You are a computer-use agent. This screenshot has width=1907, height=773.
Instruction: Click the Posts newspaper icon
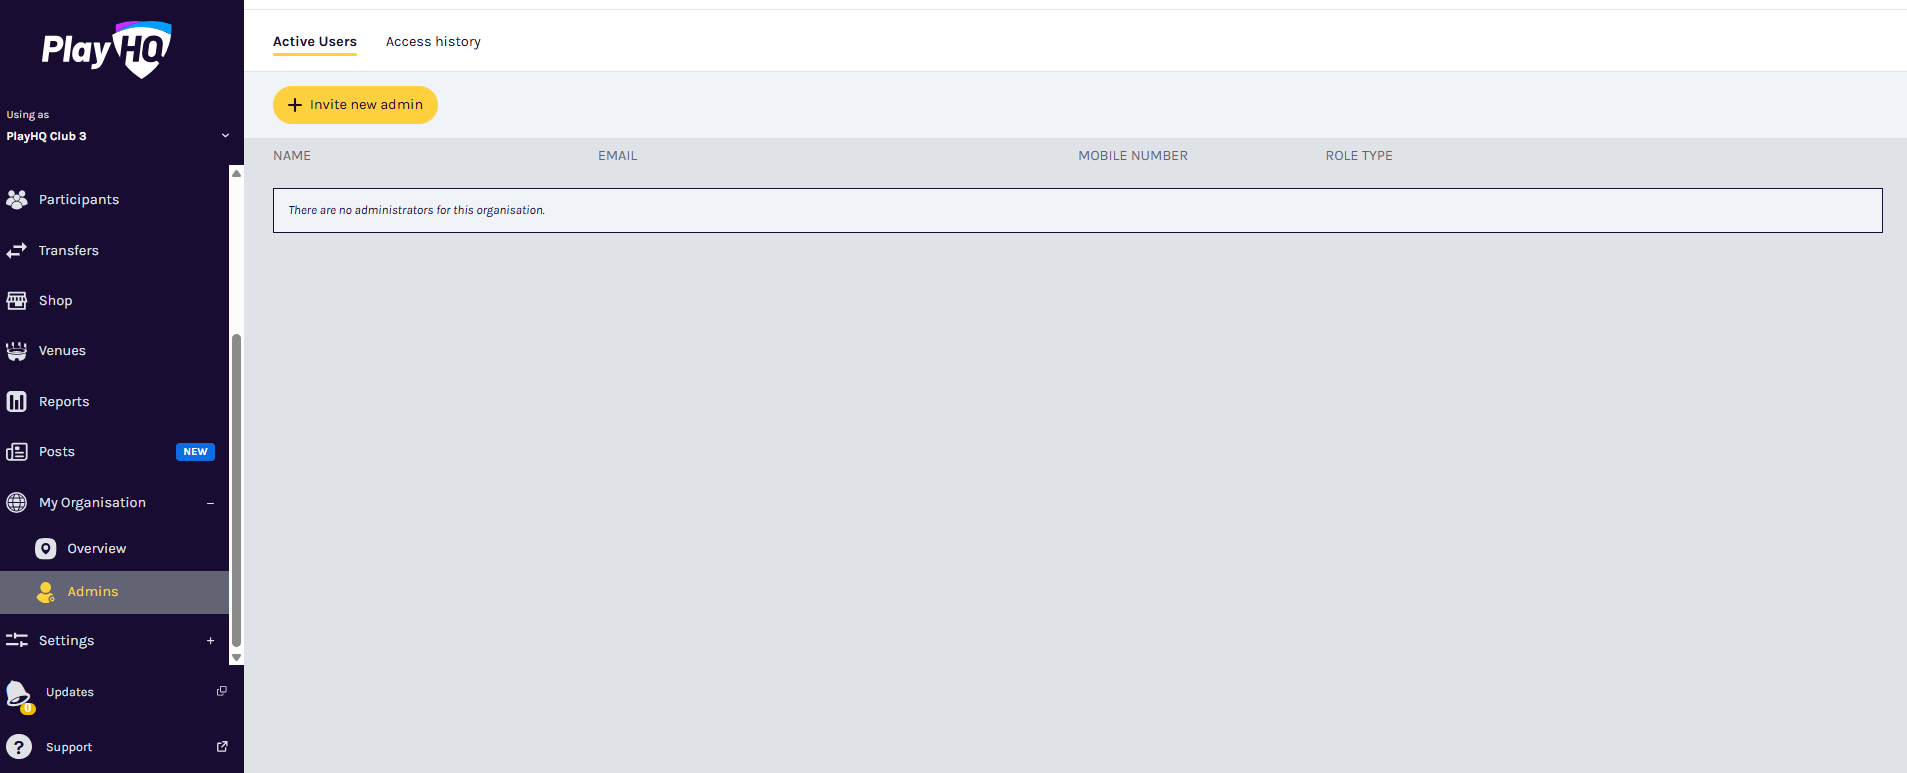[17, 452]
